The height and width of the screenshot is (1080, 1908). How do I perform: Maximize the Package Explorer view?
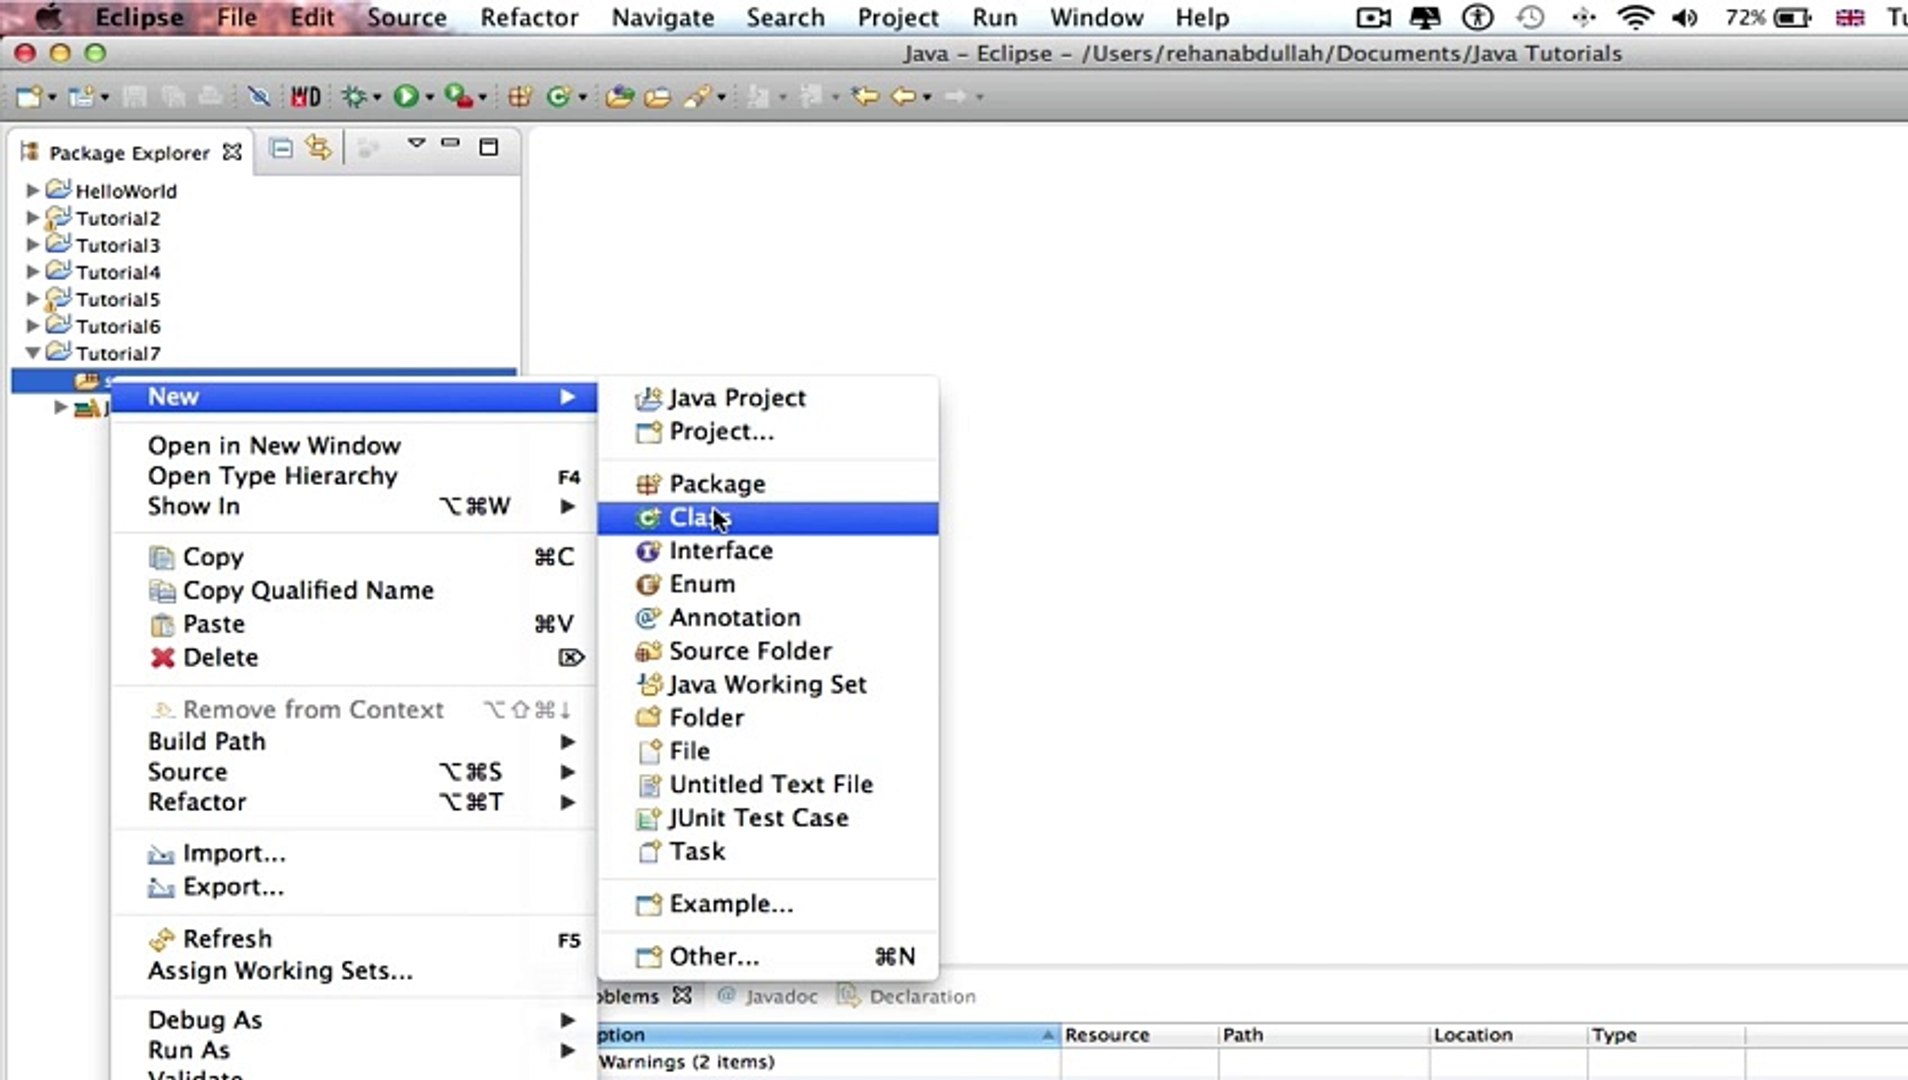[488, 147]
